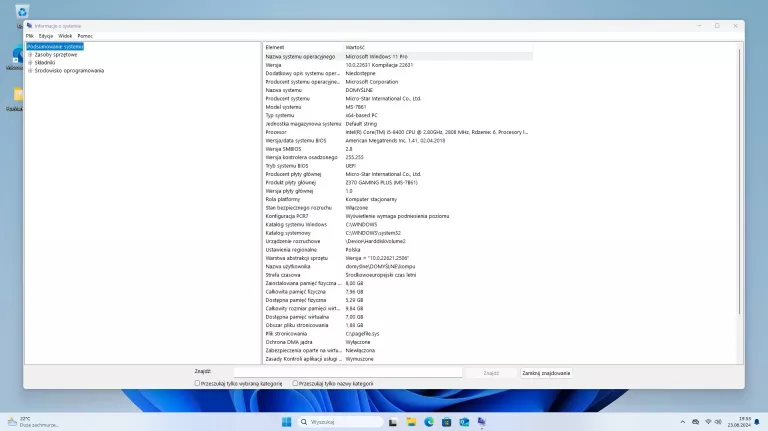Select the Nazwa użytkownika row
Screen dimensions: 768x431
(398, 266)
